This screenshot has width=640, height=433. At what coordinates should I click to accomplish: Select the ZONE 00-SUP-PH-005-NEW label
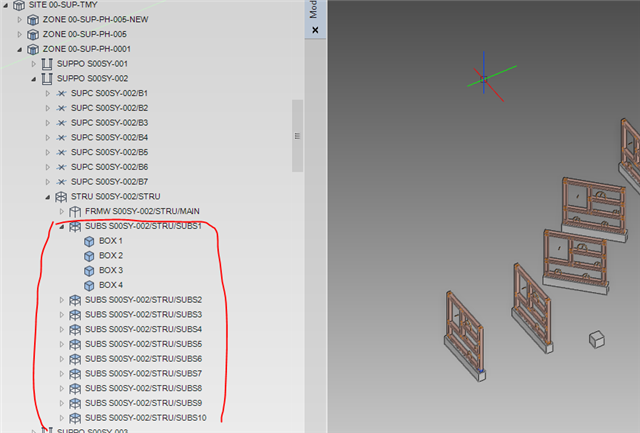96,19
